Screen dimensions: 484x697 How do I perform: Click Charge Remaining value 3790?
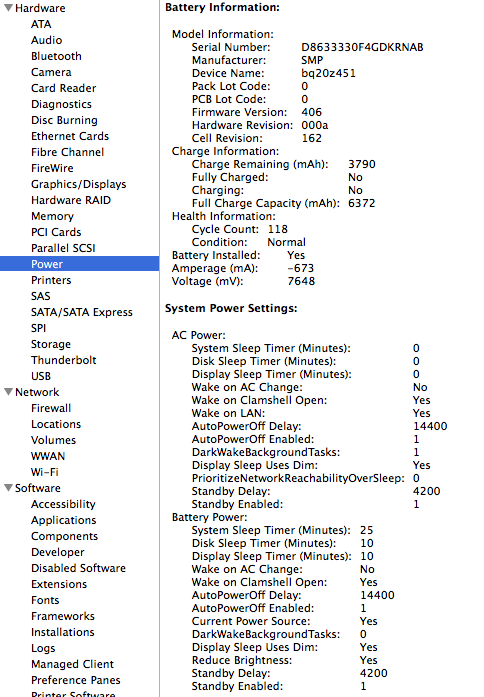coord(362,164)
